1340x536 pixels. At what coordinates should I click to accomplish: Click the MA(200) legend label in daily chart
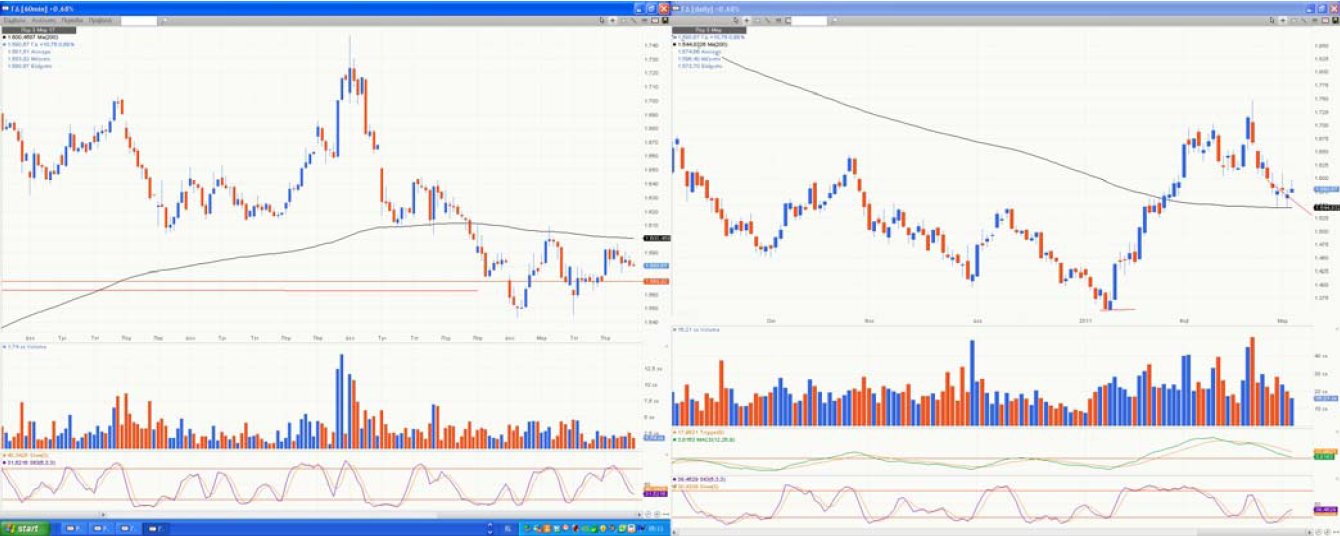tap(703, 45)
